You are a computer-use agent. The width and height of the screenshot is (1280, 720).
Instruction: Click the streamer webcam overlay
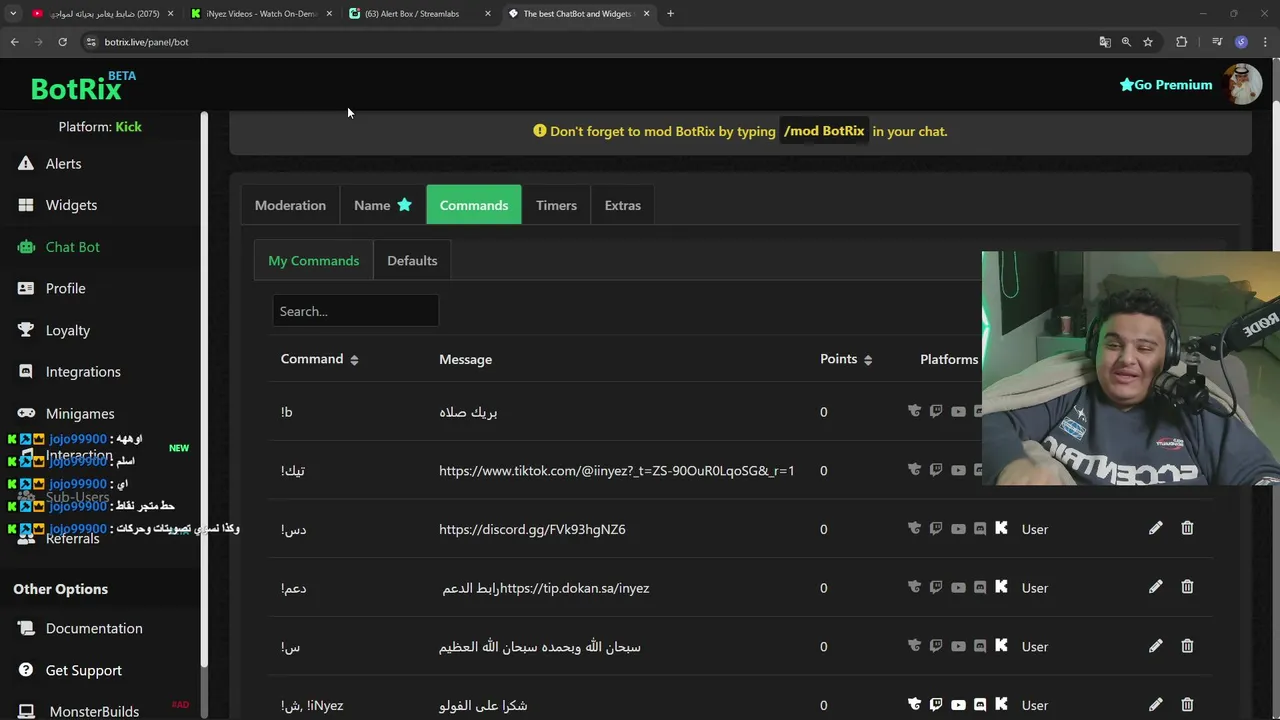pos(1131,368)
